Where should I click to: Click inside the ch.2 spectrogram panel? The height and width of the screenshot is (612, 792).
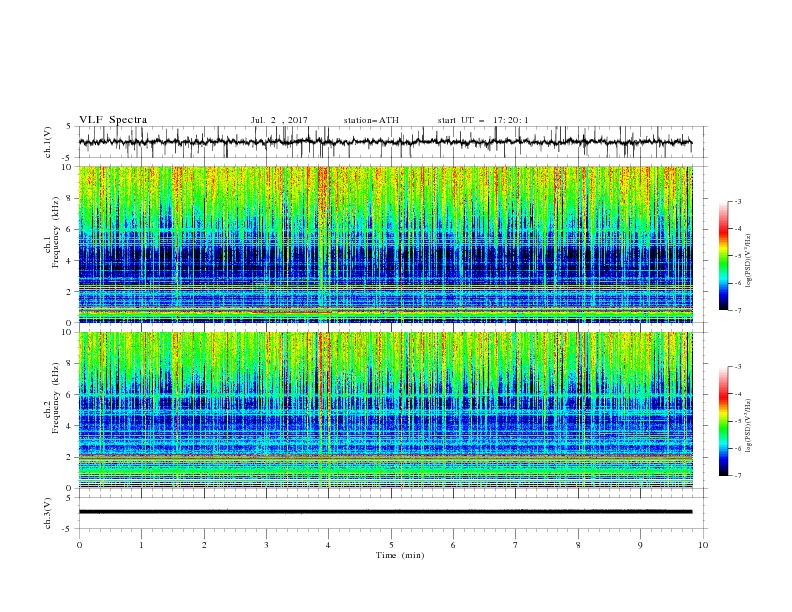(385, 410)
